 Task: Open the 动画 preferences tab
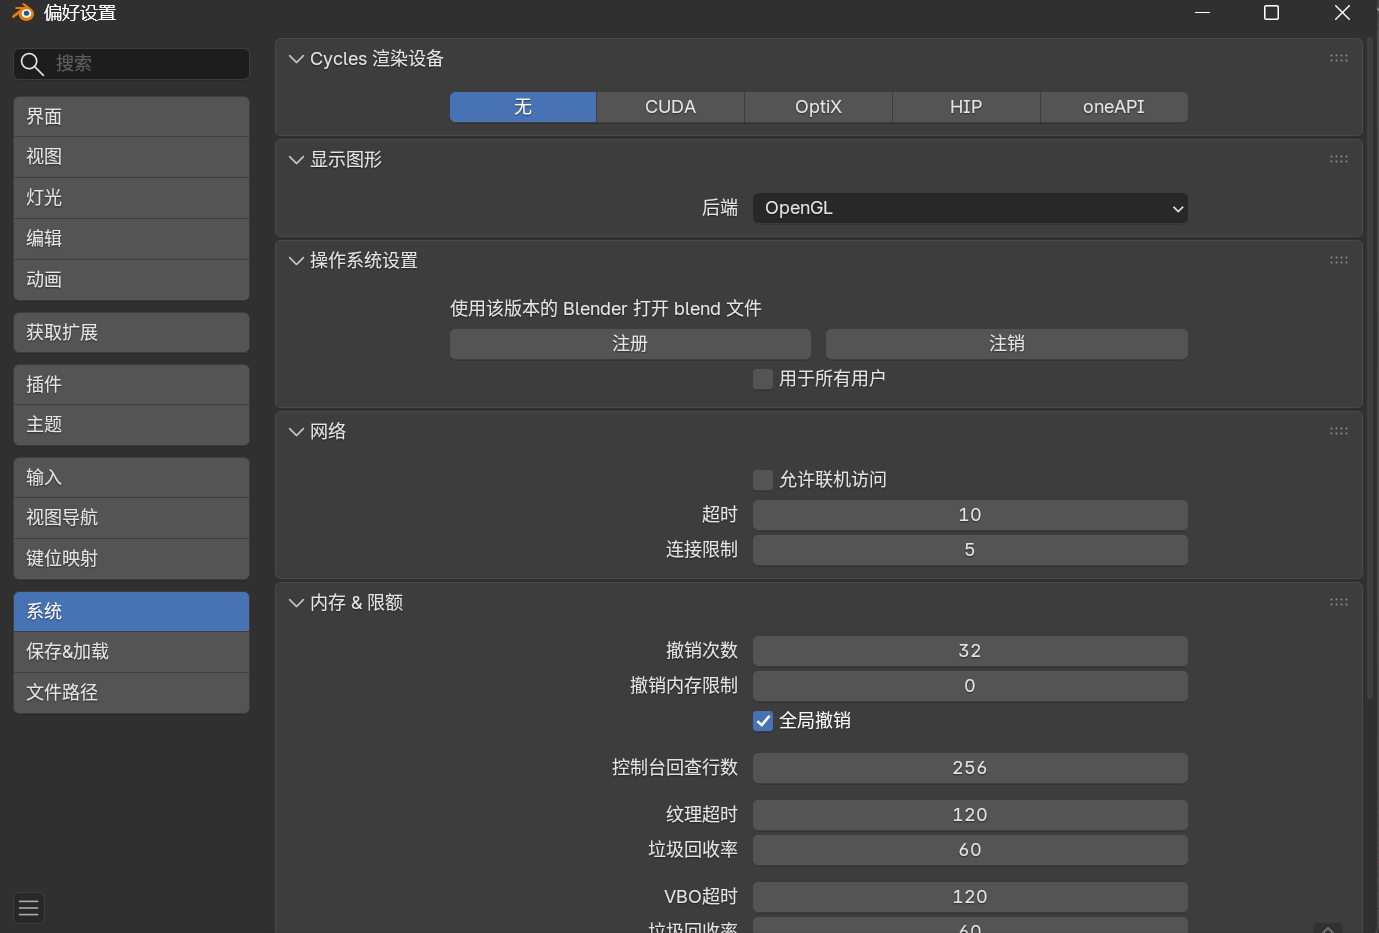click(131, 280)
